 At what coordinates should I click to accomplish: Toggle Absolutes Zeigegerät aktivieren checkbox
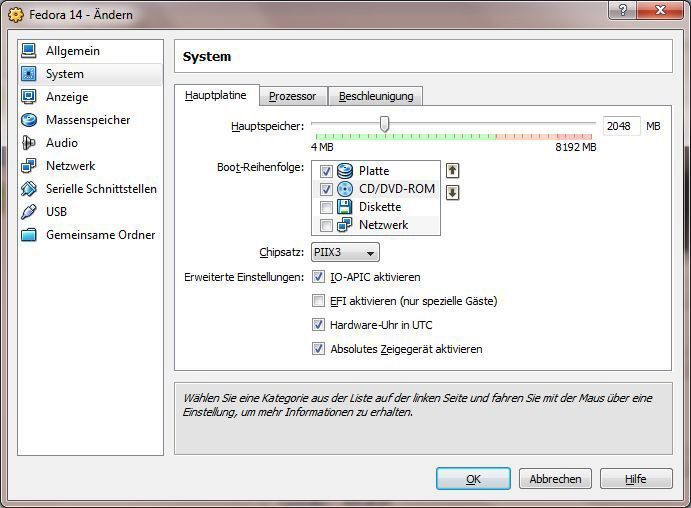click(x=318, y=349)
